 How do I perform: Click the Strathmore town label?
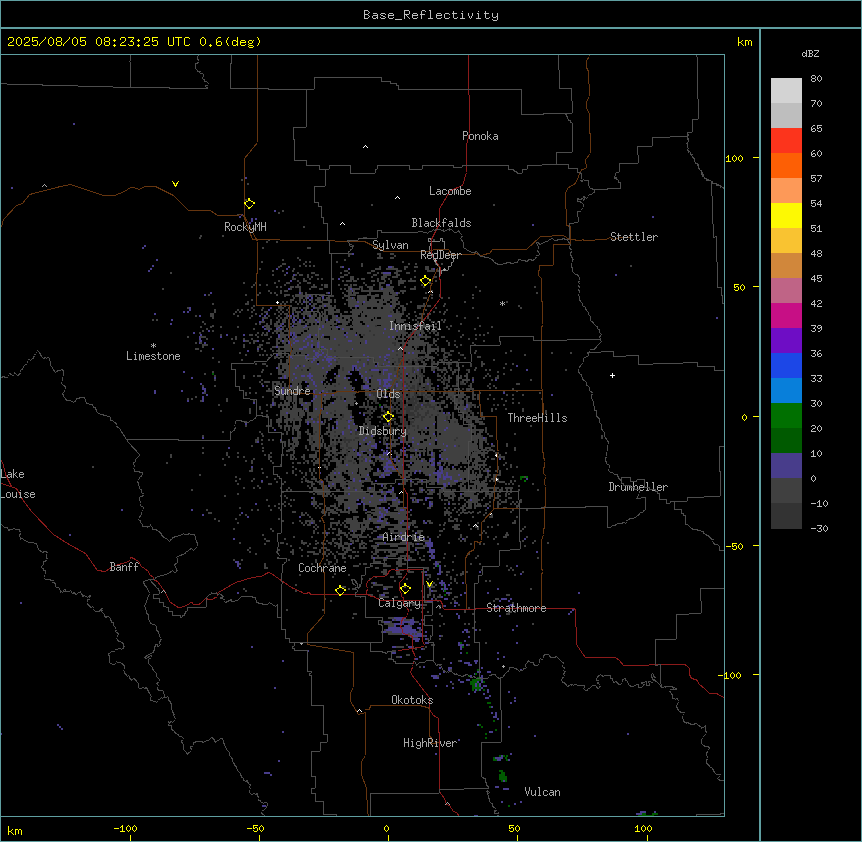[516, 608]
